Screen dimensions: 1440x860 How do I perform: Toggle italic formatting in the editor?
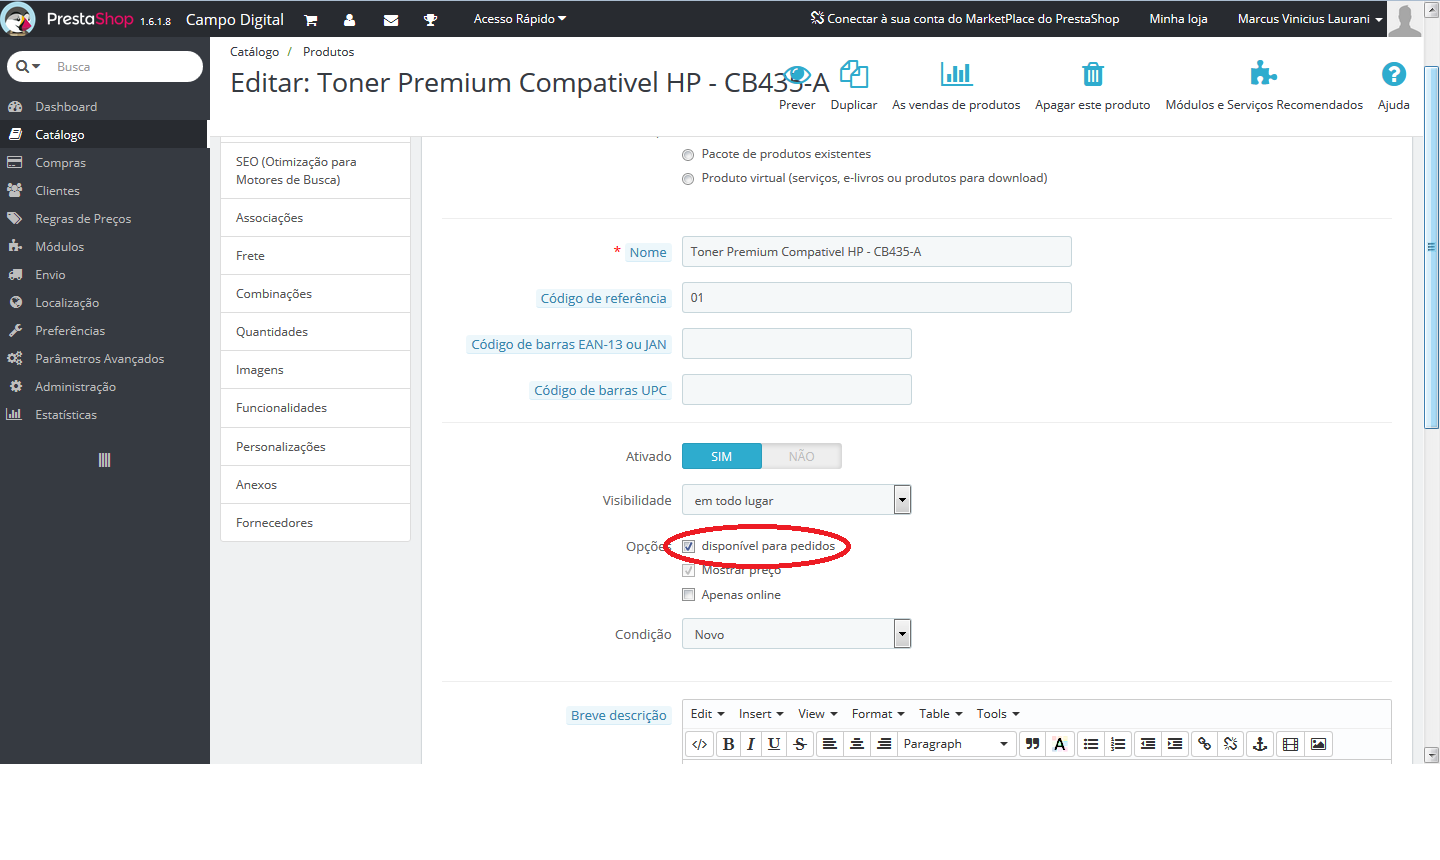[751, 744]
